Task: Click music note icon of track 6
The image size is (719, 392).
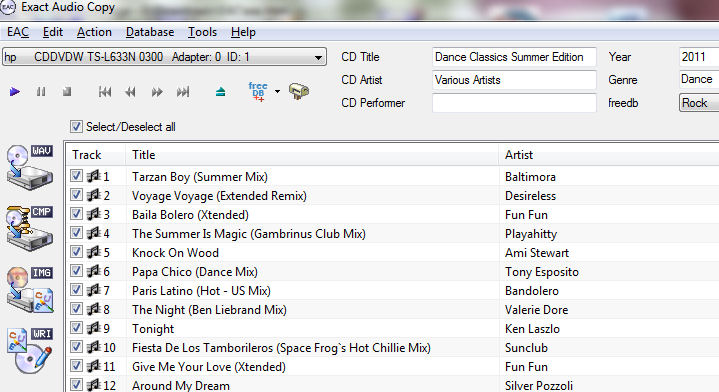Action: tap(94, 271)
